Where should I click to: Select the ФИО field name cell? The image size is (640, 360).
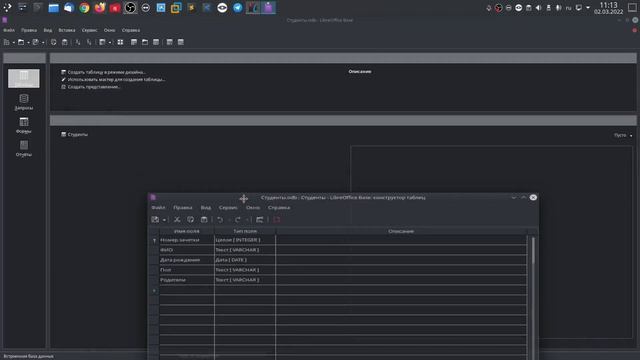(187, 250)
